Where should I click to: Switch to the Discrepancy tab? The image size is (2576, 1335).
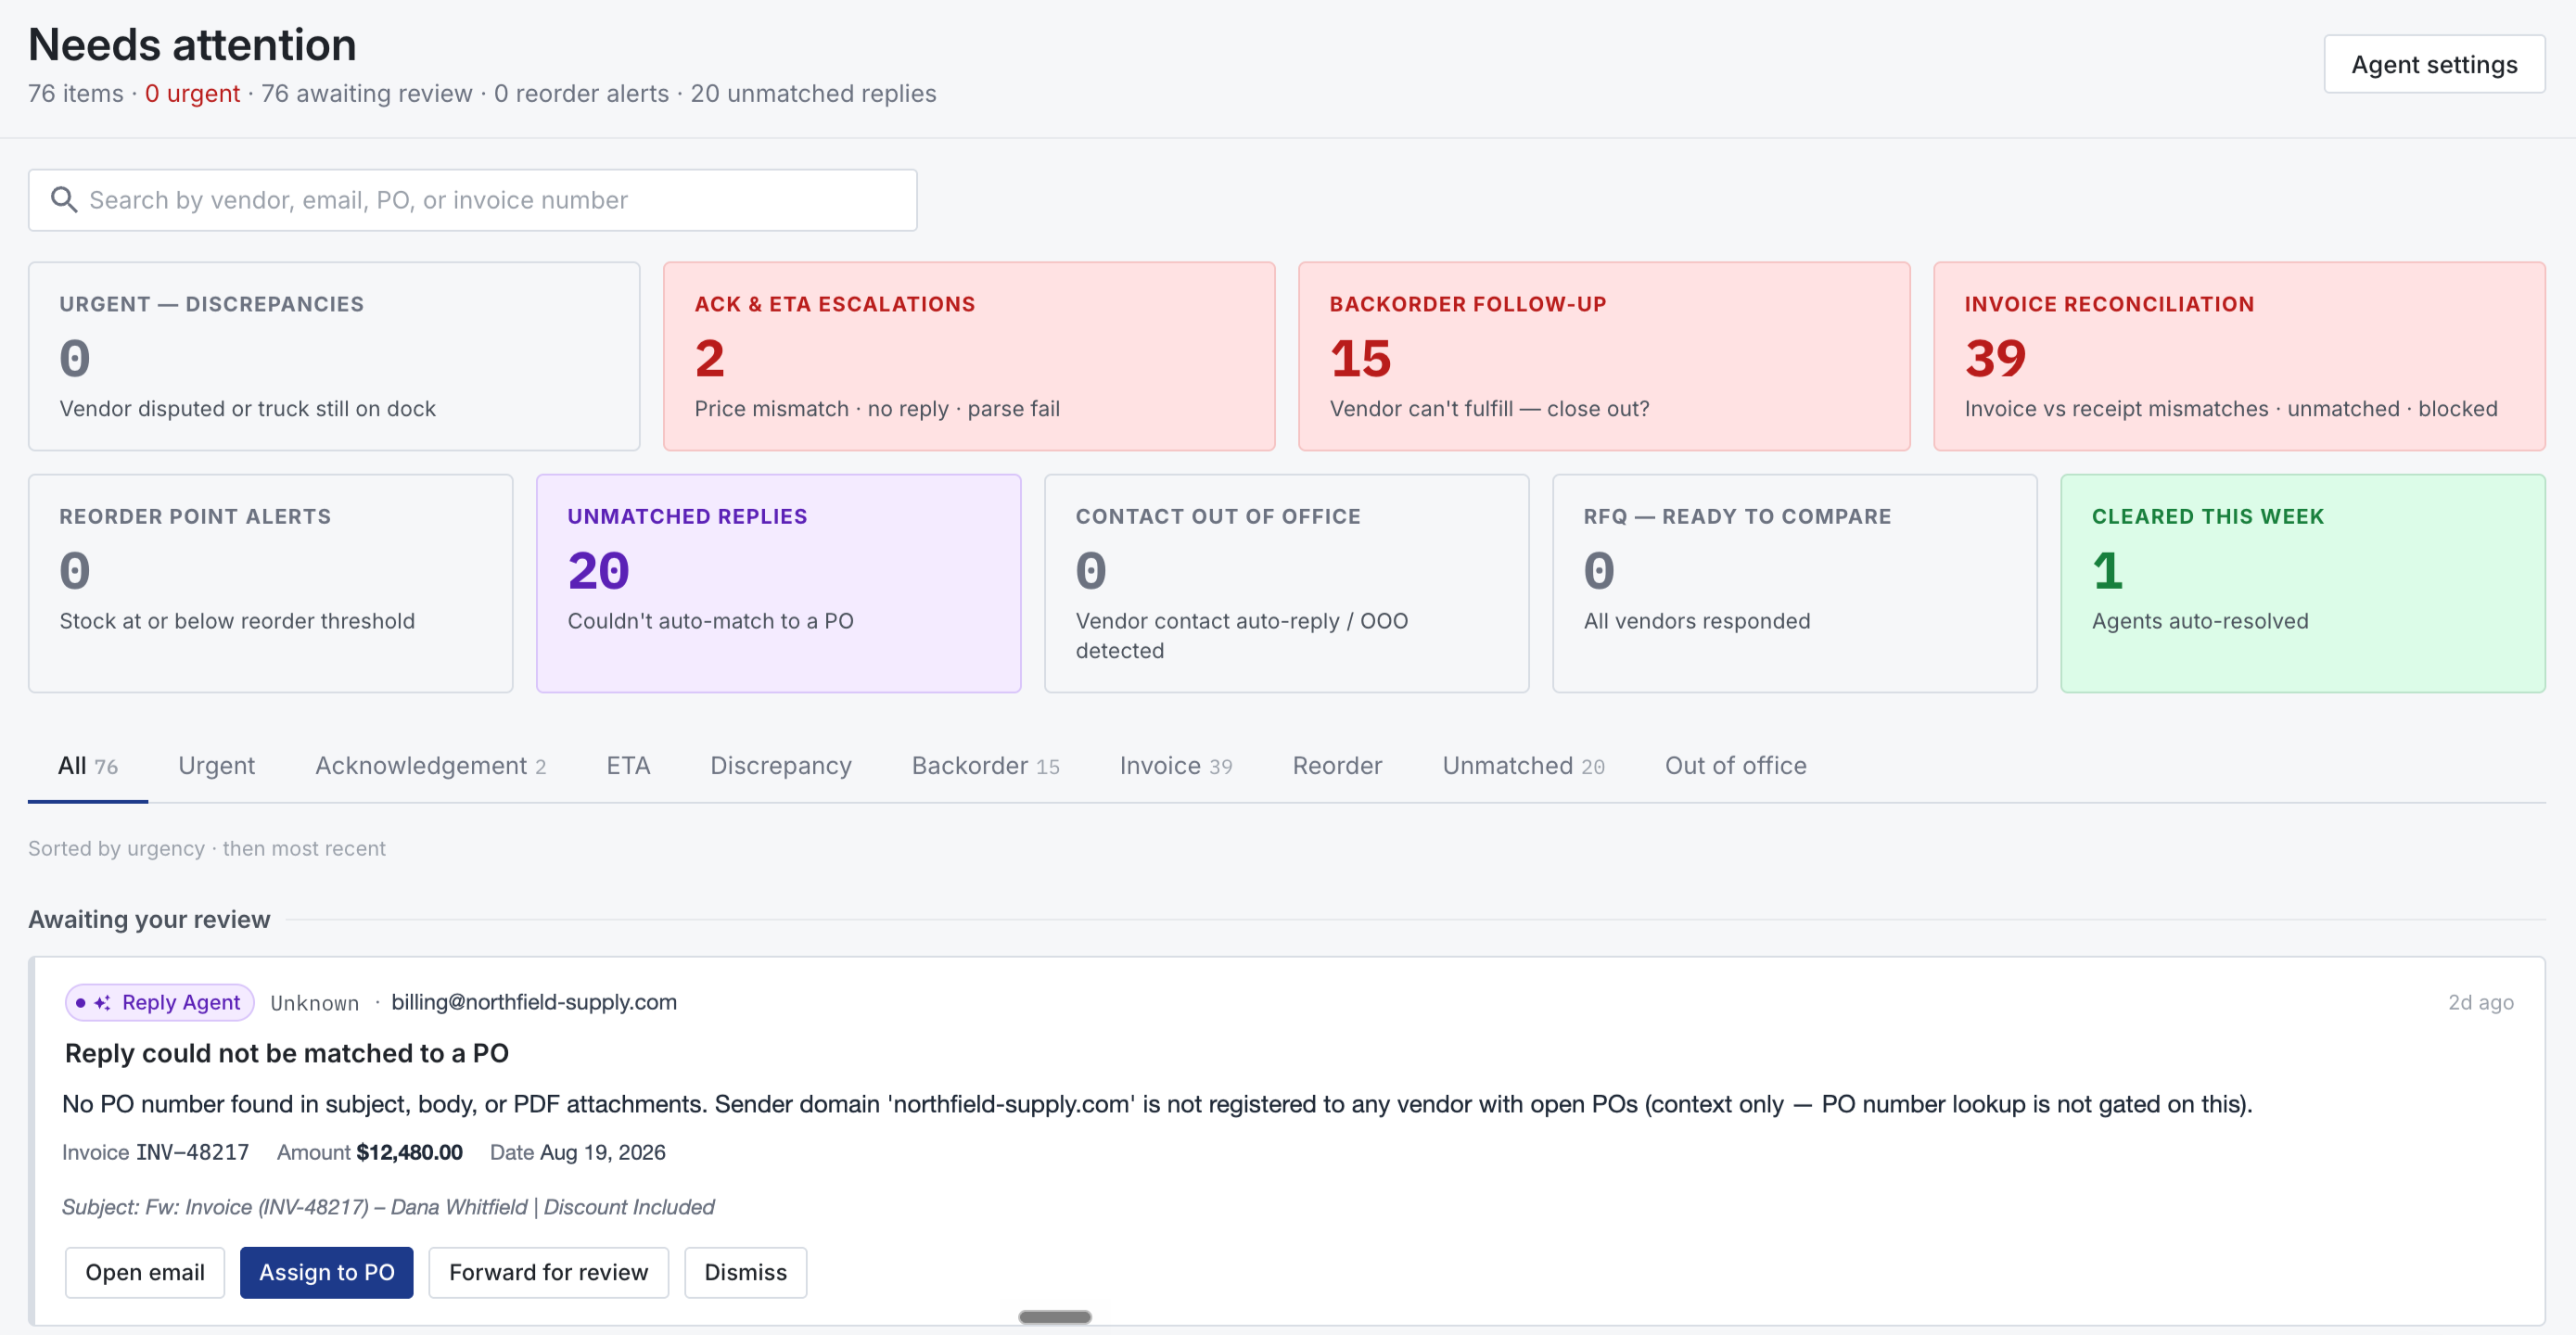click(x=780, y=765)
